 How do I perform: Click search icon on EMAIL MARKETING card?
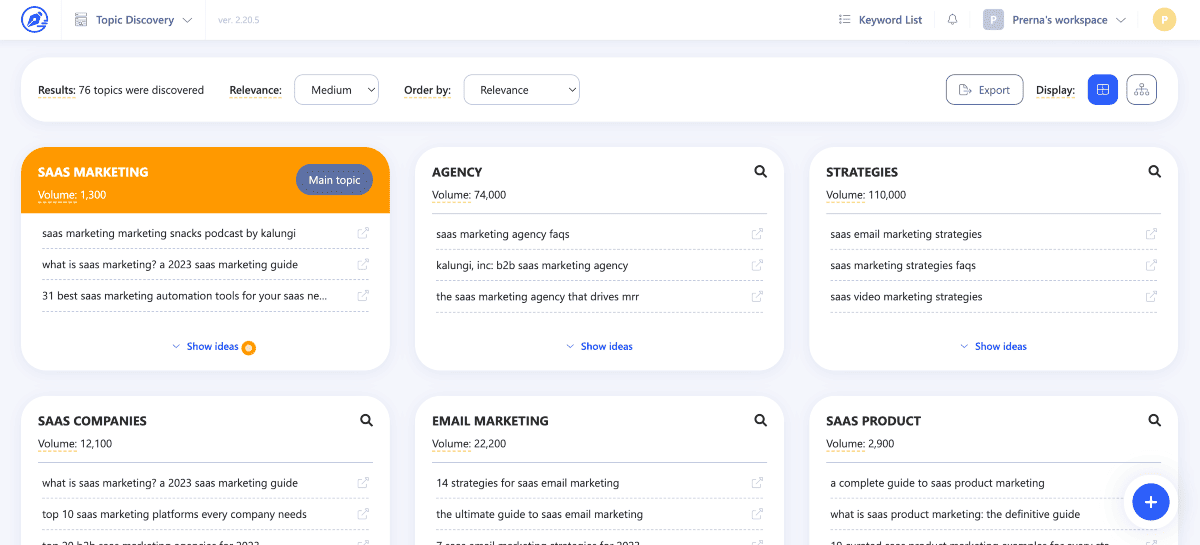pyautogui.click(x=760, y=421)
